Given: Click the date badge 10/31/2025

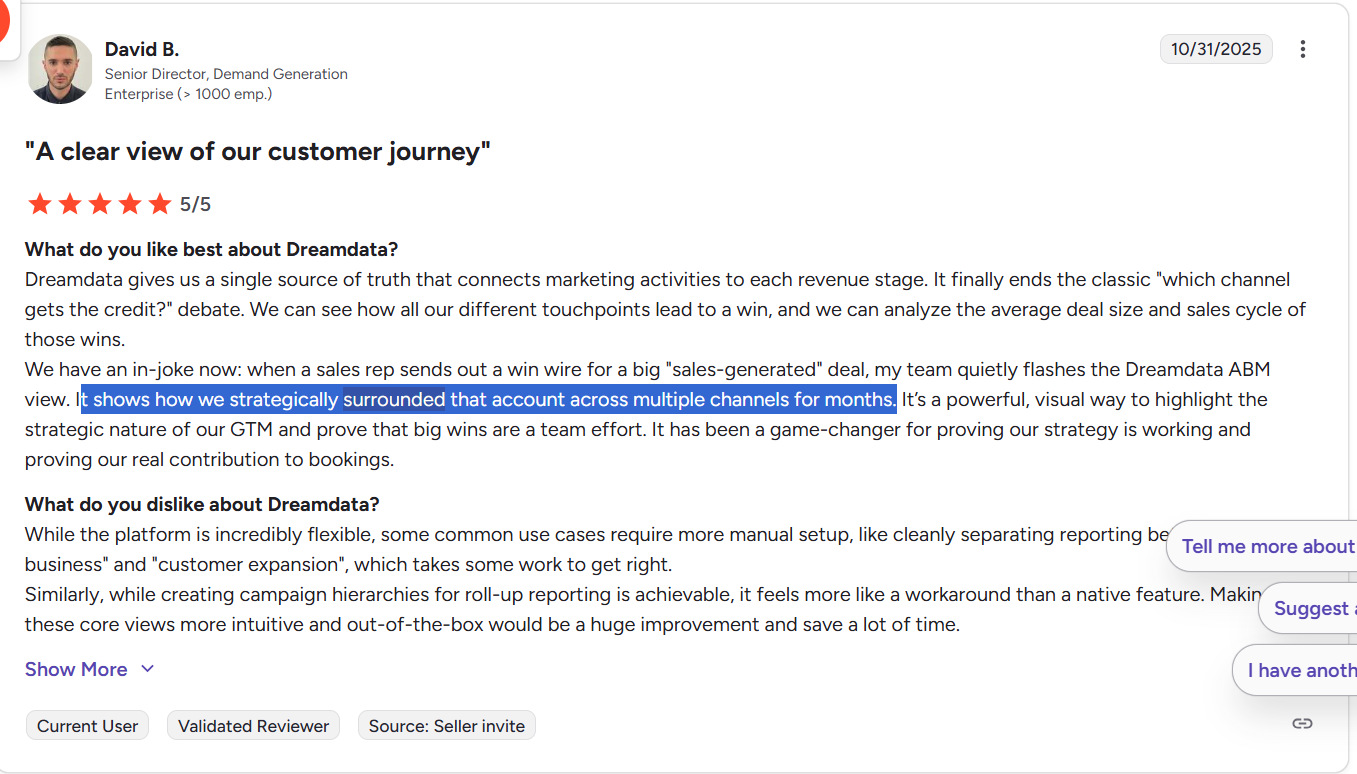Looking at the screenshot, I should (1216, 48).
